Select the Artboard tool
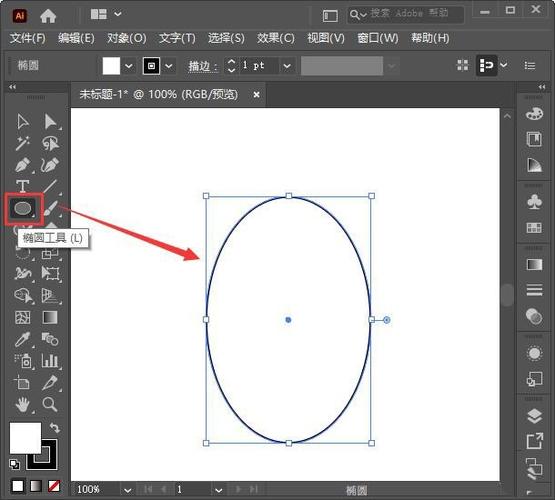This screenshot has height=500, width=555. [x=22, y=383]
